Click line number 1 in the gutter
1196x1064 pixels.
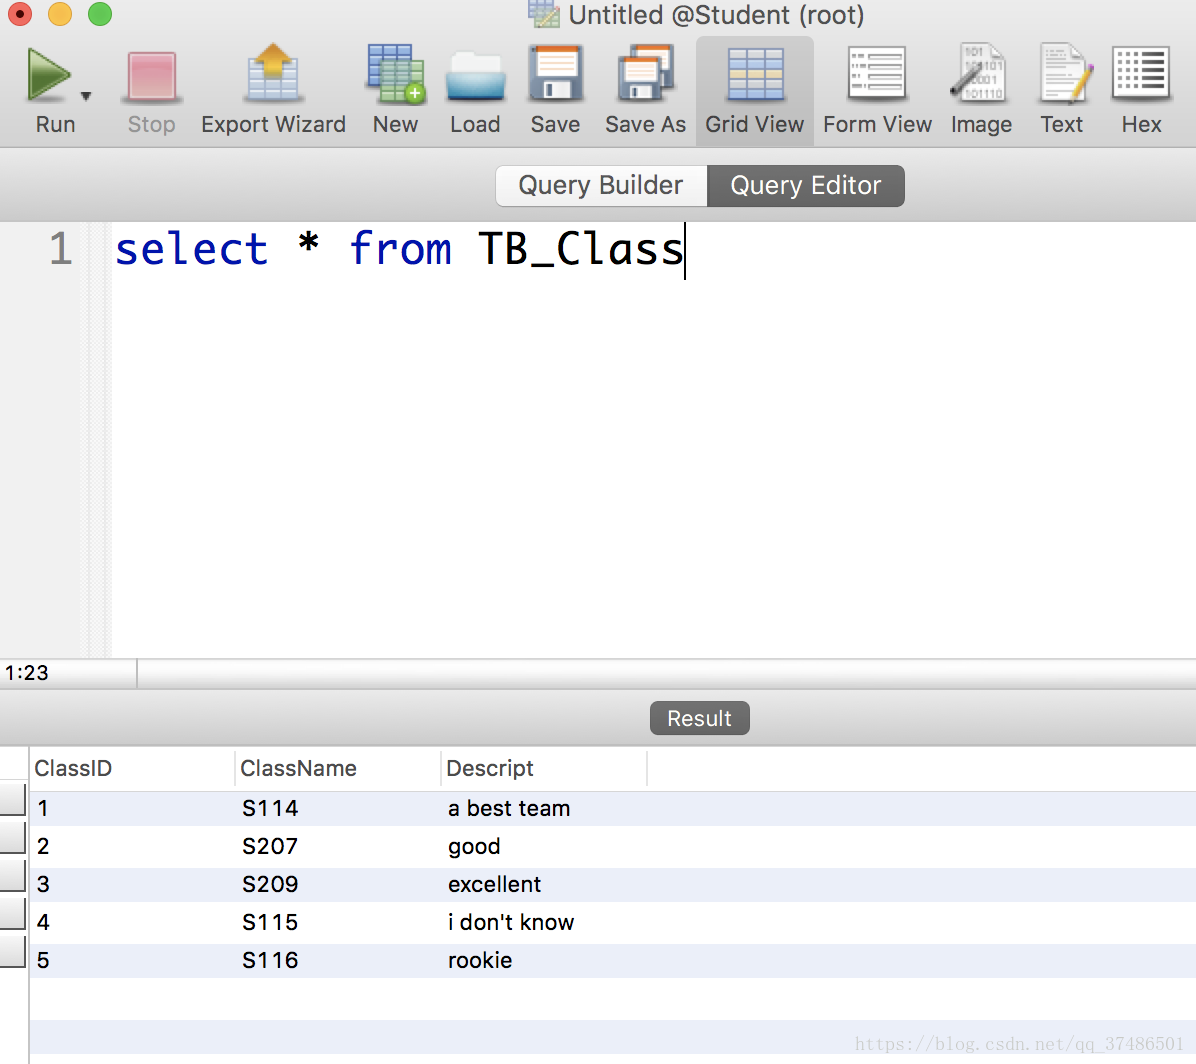[60, 249]
